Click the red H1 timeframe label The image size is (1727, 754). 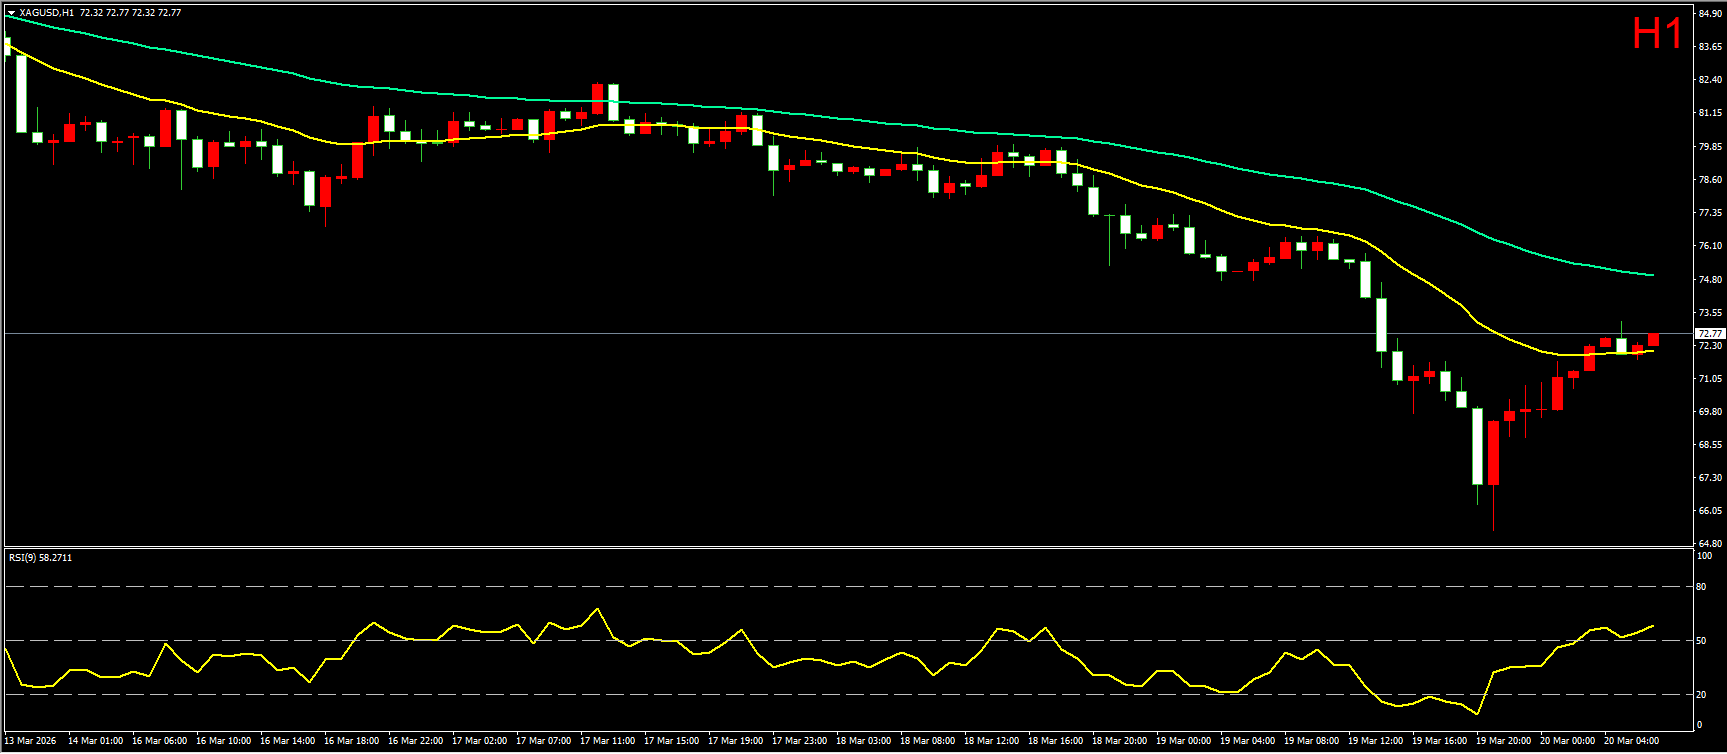pos(1657,34)
